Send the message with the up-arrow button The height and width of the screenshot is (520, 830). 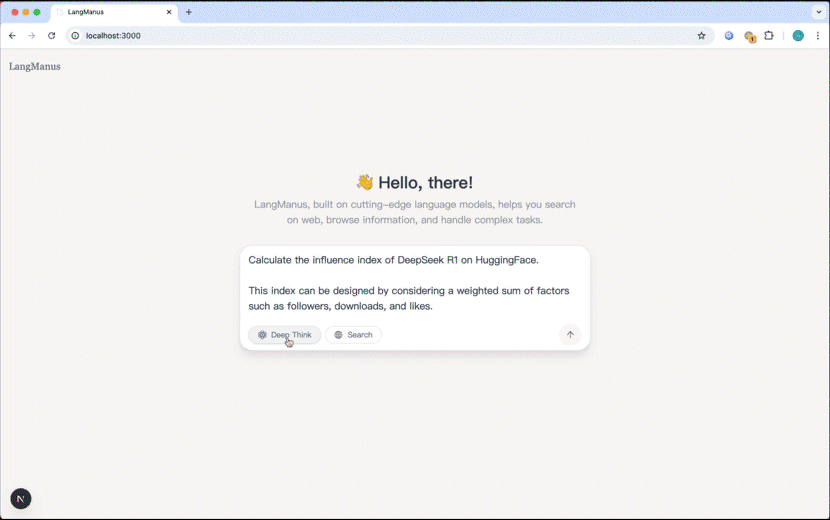pos(570,335)
